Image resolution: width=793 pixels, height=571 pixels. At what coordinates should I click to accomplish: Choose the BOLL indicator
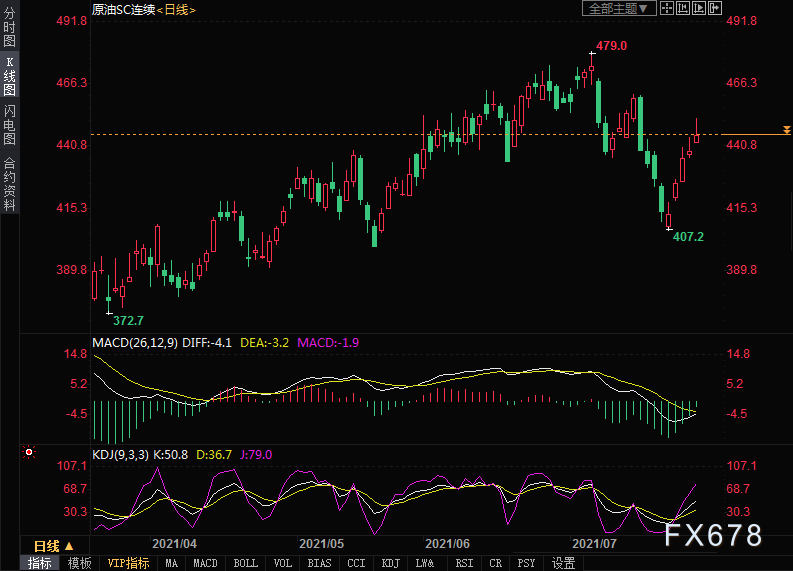[246, 563]
